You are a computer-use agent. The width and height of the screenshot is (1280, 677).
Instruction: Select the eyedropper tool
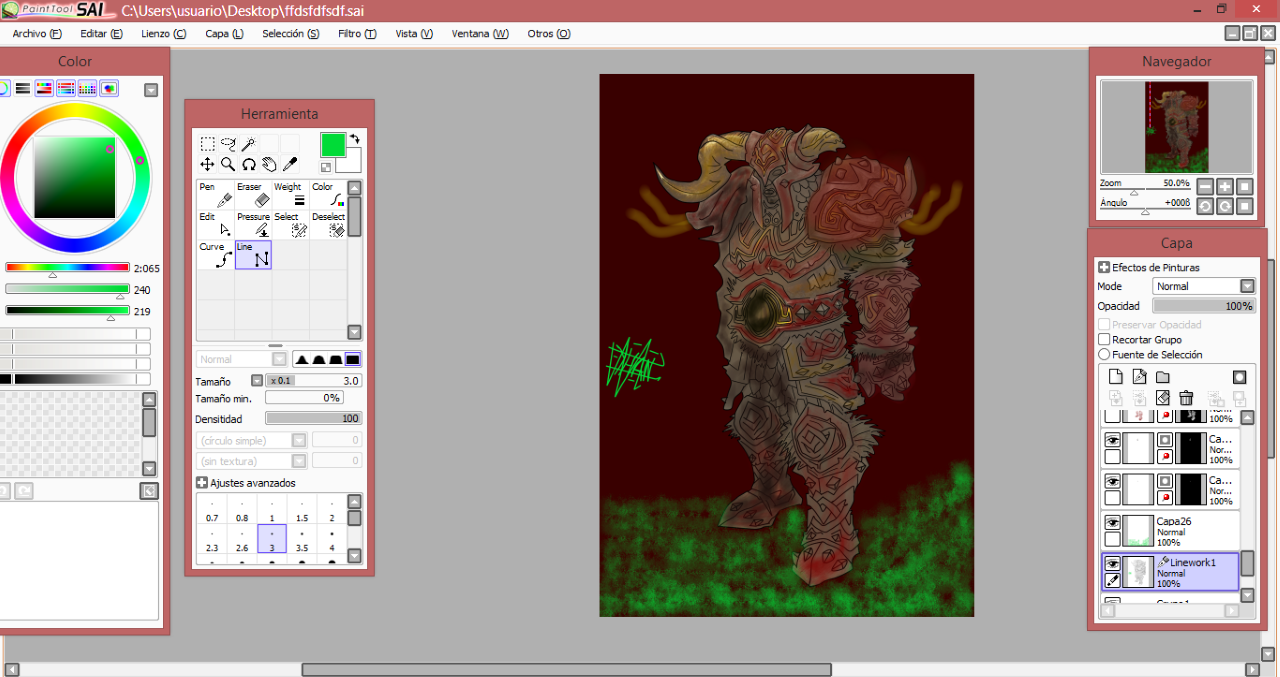pyautogui.click(x=290, y=164)
